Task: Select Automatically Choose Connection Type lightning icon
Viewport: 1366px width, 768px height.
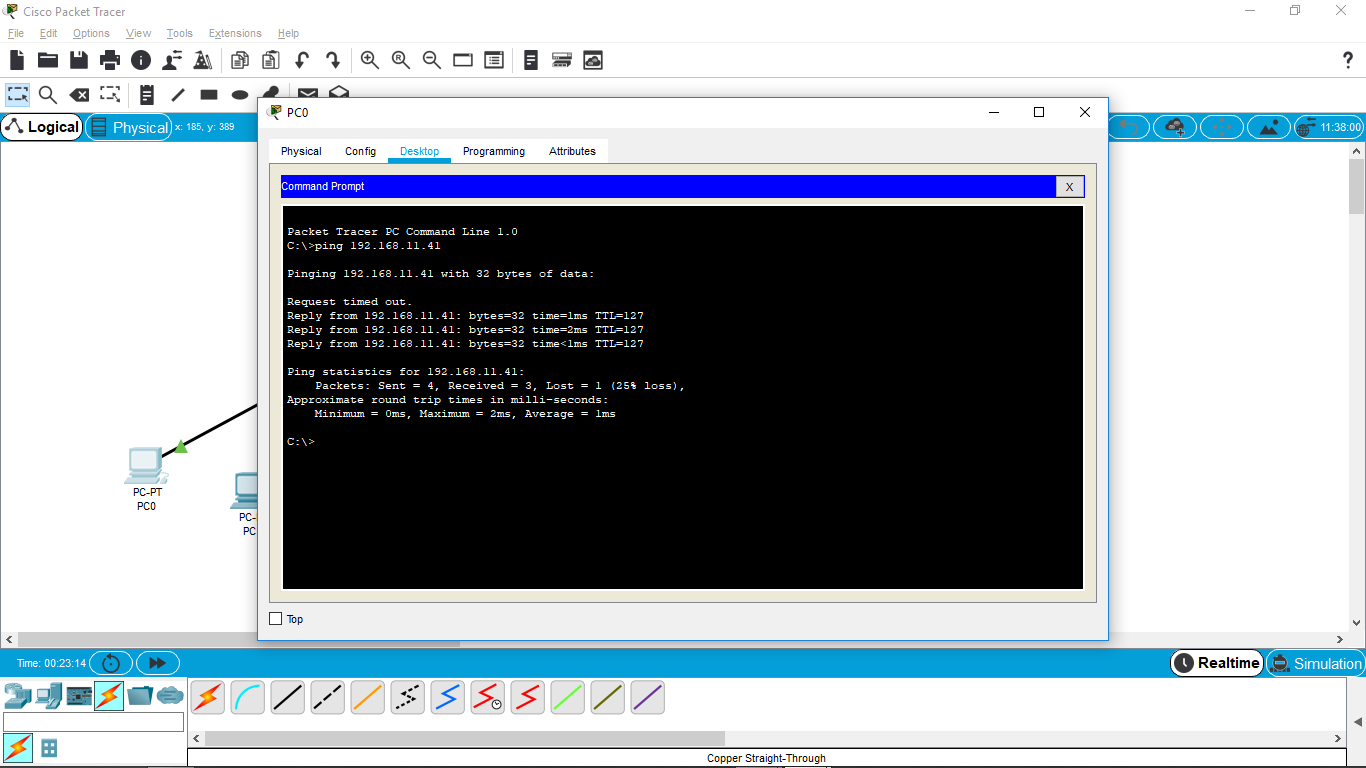Action: click(x=208, y=697)
